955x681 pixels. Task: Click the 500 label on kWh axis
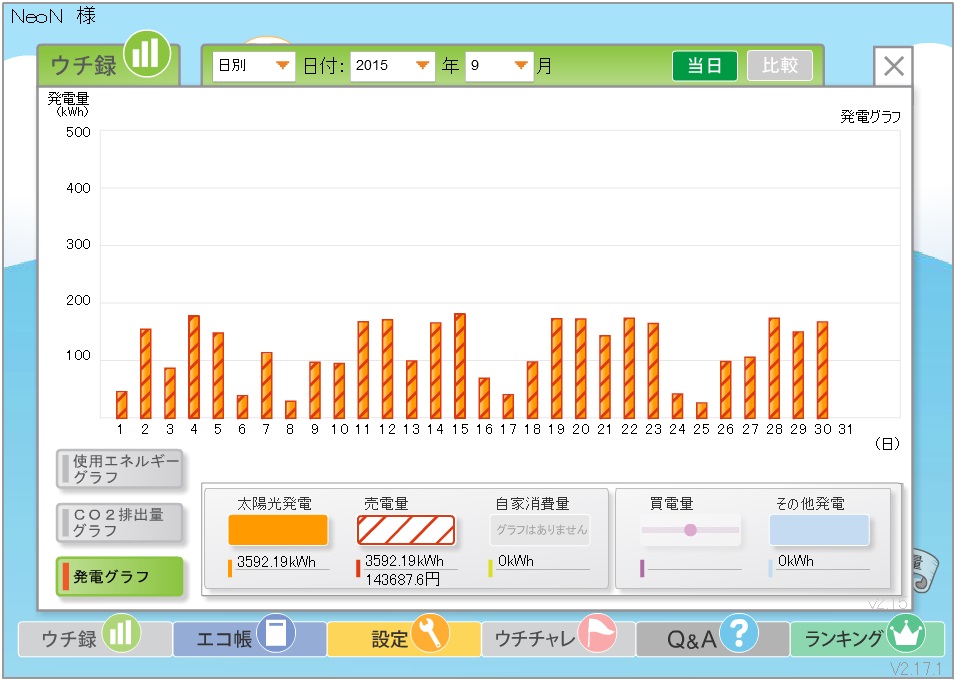point(79,132)
